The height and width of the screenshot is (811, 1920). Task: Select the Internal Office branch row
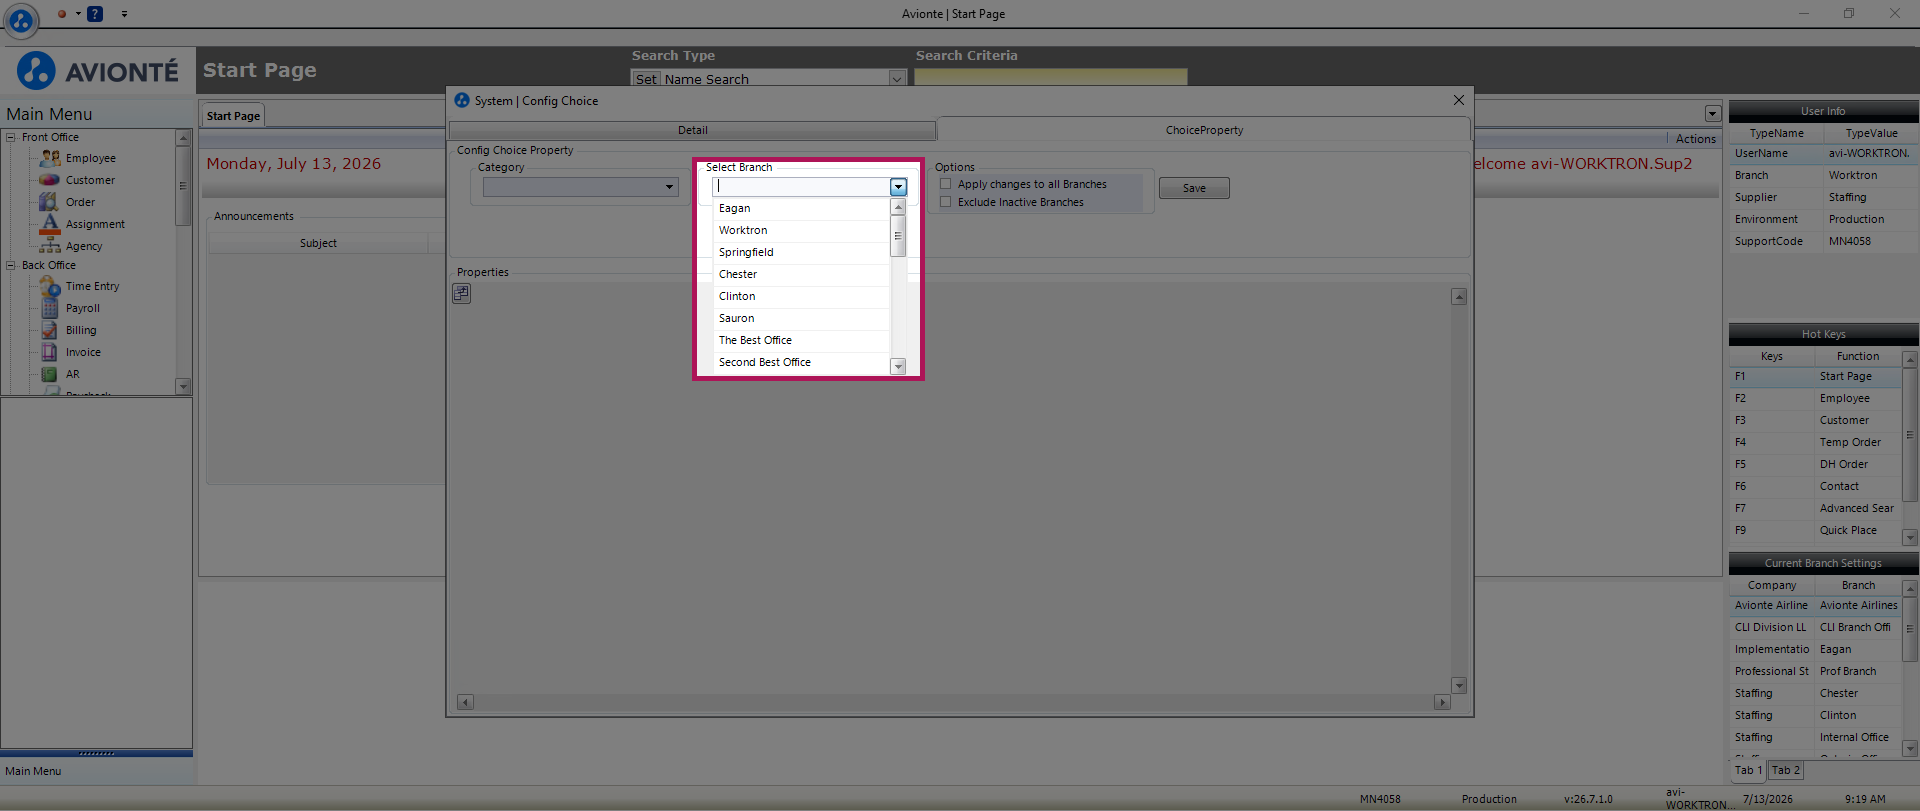[1815, 737]
